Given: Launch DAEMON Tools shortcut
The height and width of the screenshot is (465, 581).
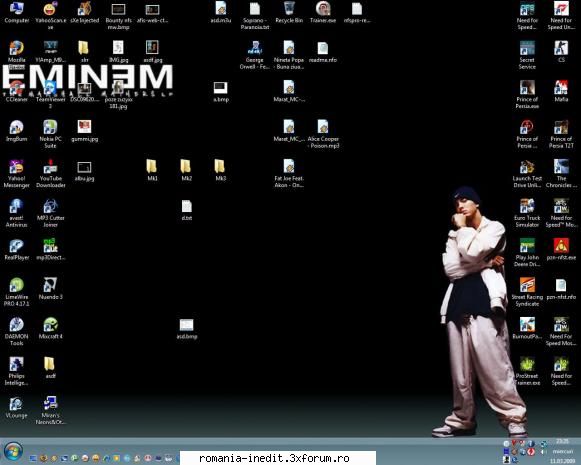Looking at the screenshot, I should (x=16, y=332).
